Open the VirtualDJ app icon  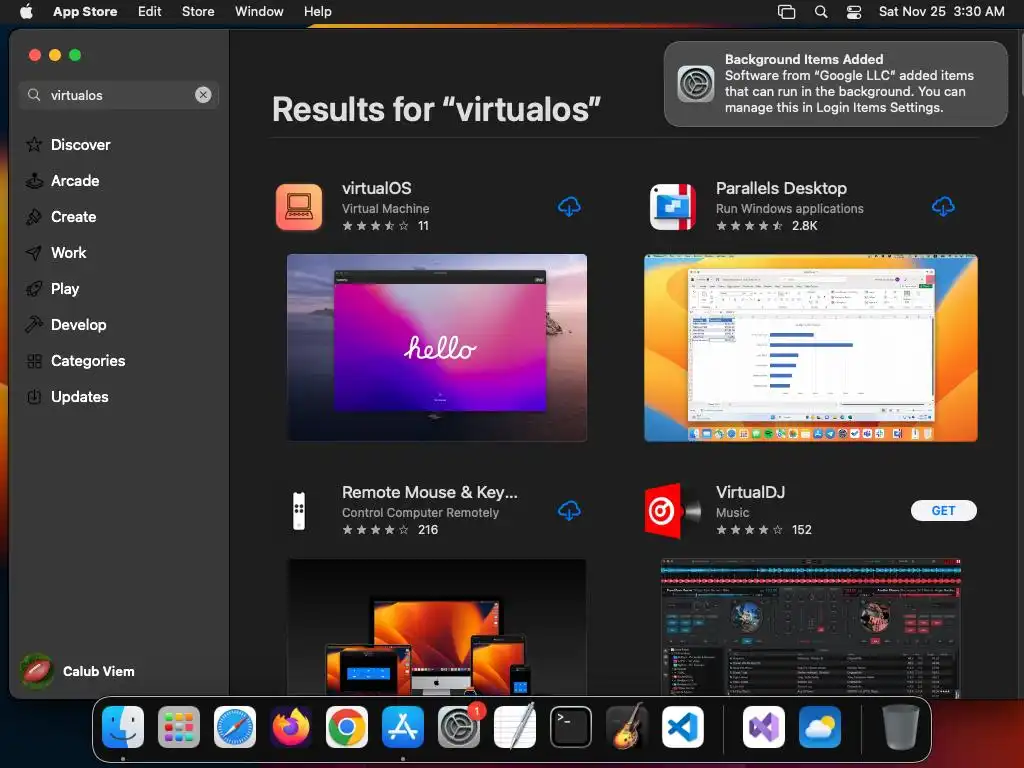(673, 511)
